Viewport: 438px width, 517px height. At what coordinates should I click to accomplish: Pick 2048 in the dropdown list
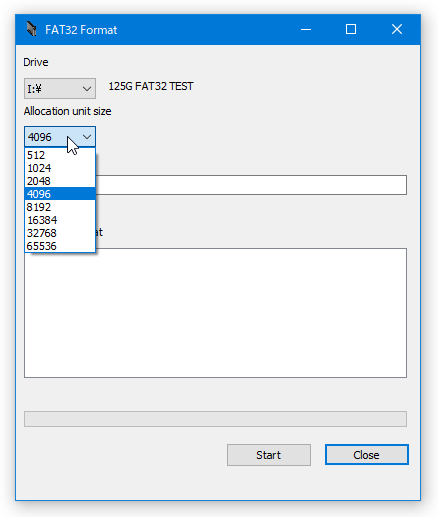coord(60,181)
